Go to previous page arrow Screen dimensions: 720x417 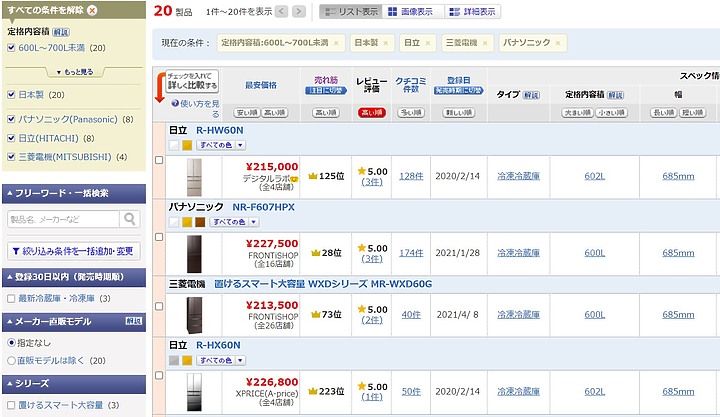282,11
